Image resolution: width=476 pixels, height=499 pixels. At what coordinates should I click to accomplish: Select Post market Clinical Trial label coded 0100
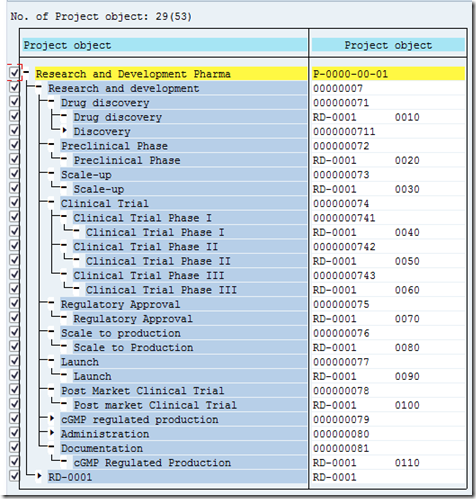(155, 405)
